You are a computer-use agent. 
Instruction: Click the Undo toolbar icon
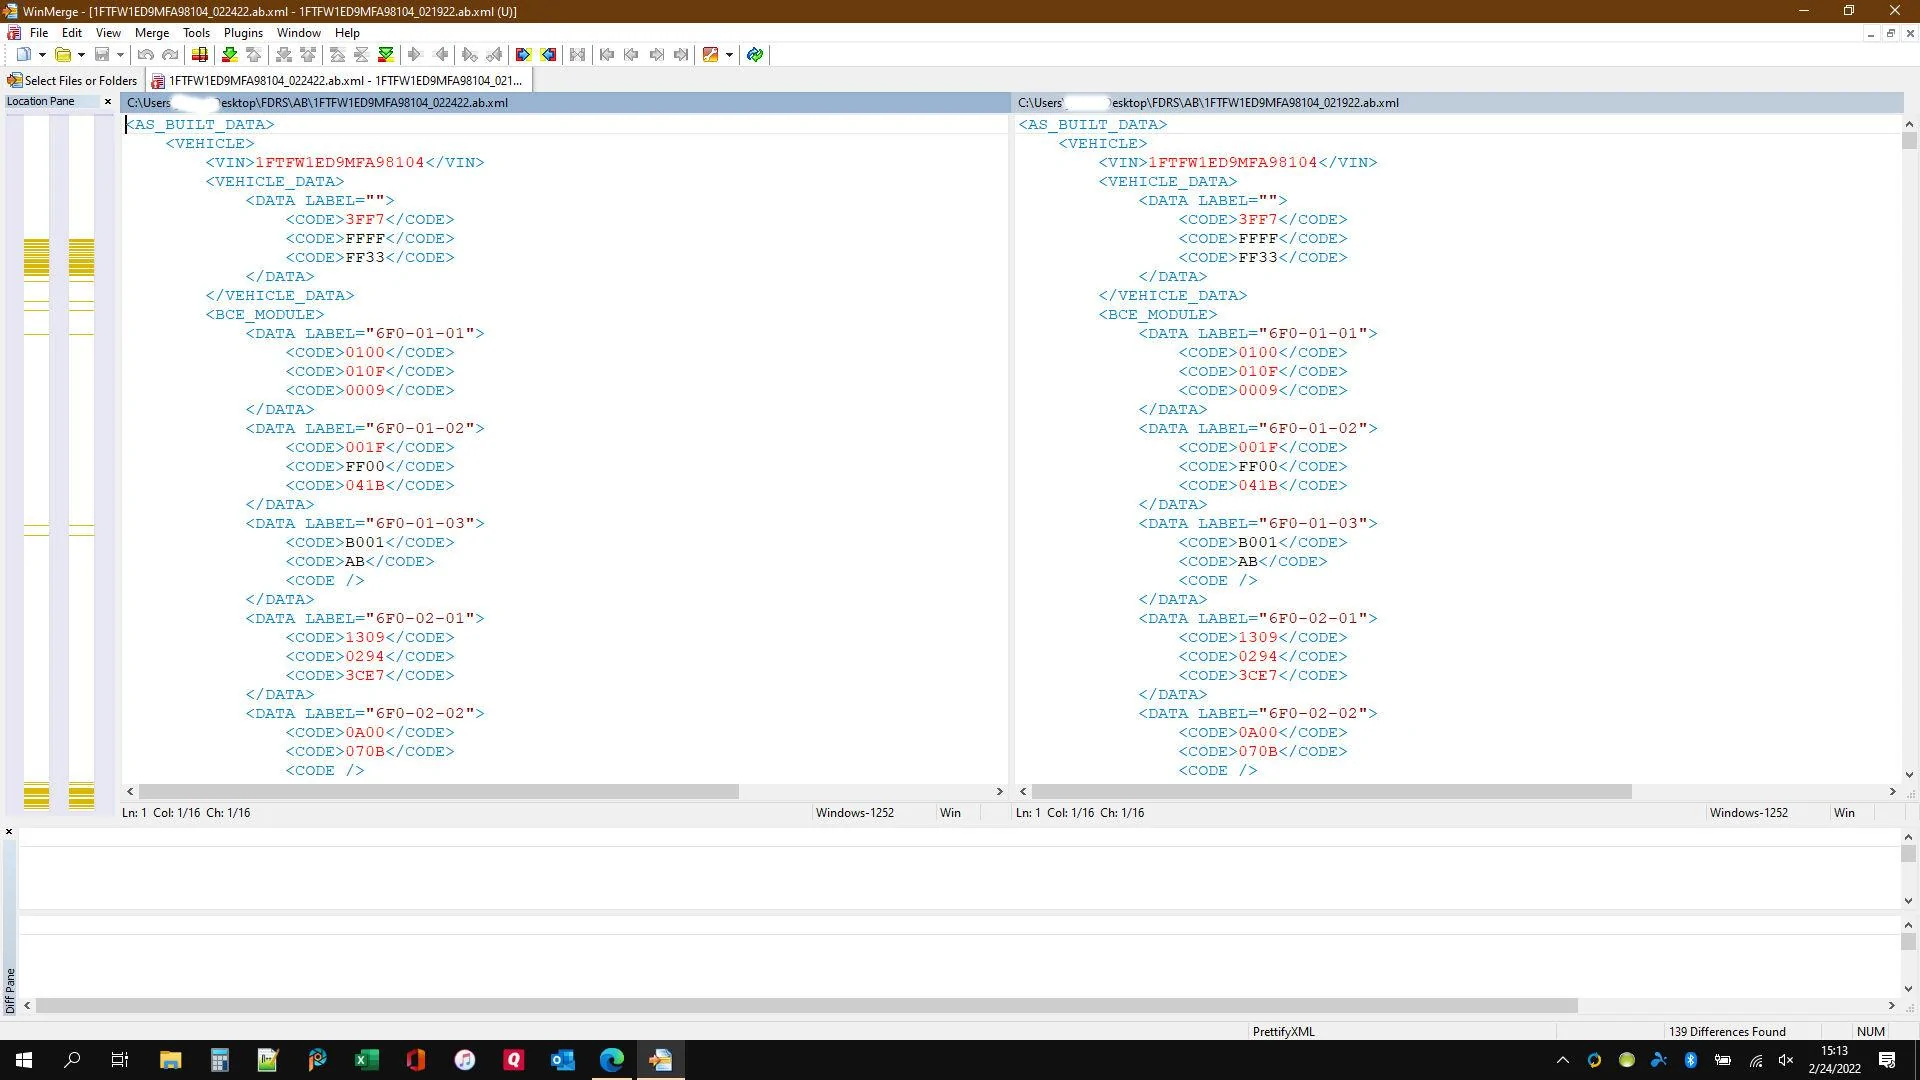(145, 55)
